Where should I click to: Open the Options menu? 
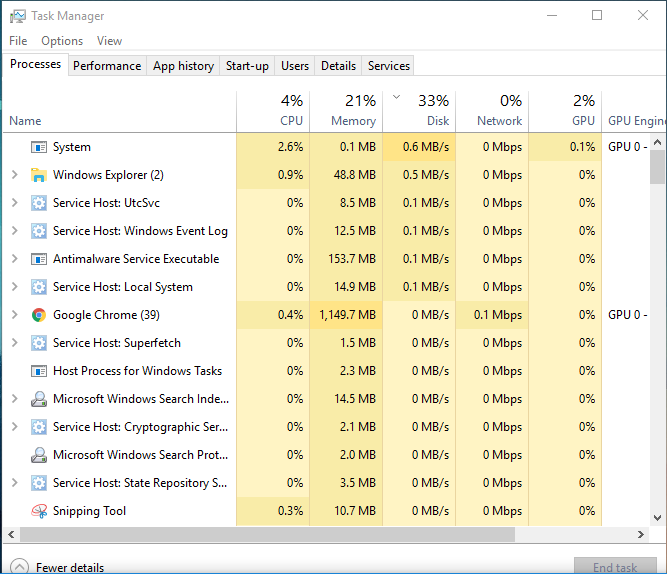(x=62, y=41)
